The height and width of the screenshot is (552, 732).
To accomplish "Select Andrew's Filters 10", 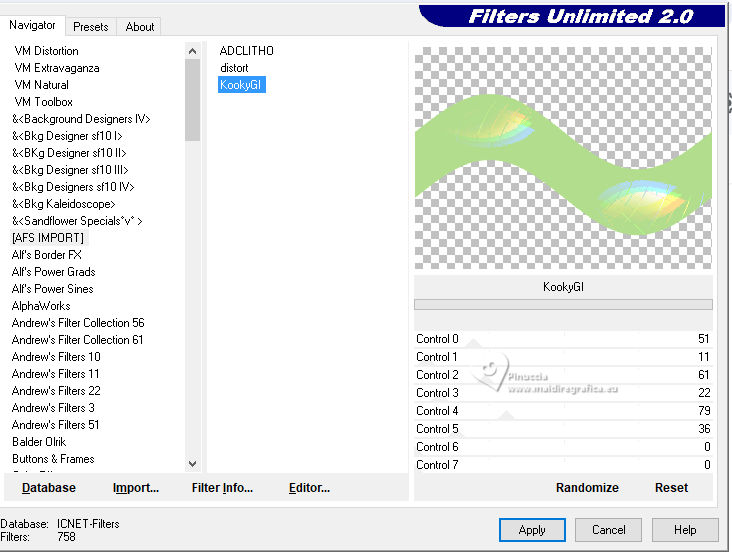I will coord(56,357).
